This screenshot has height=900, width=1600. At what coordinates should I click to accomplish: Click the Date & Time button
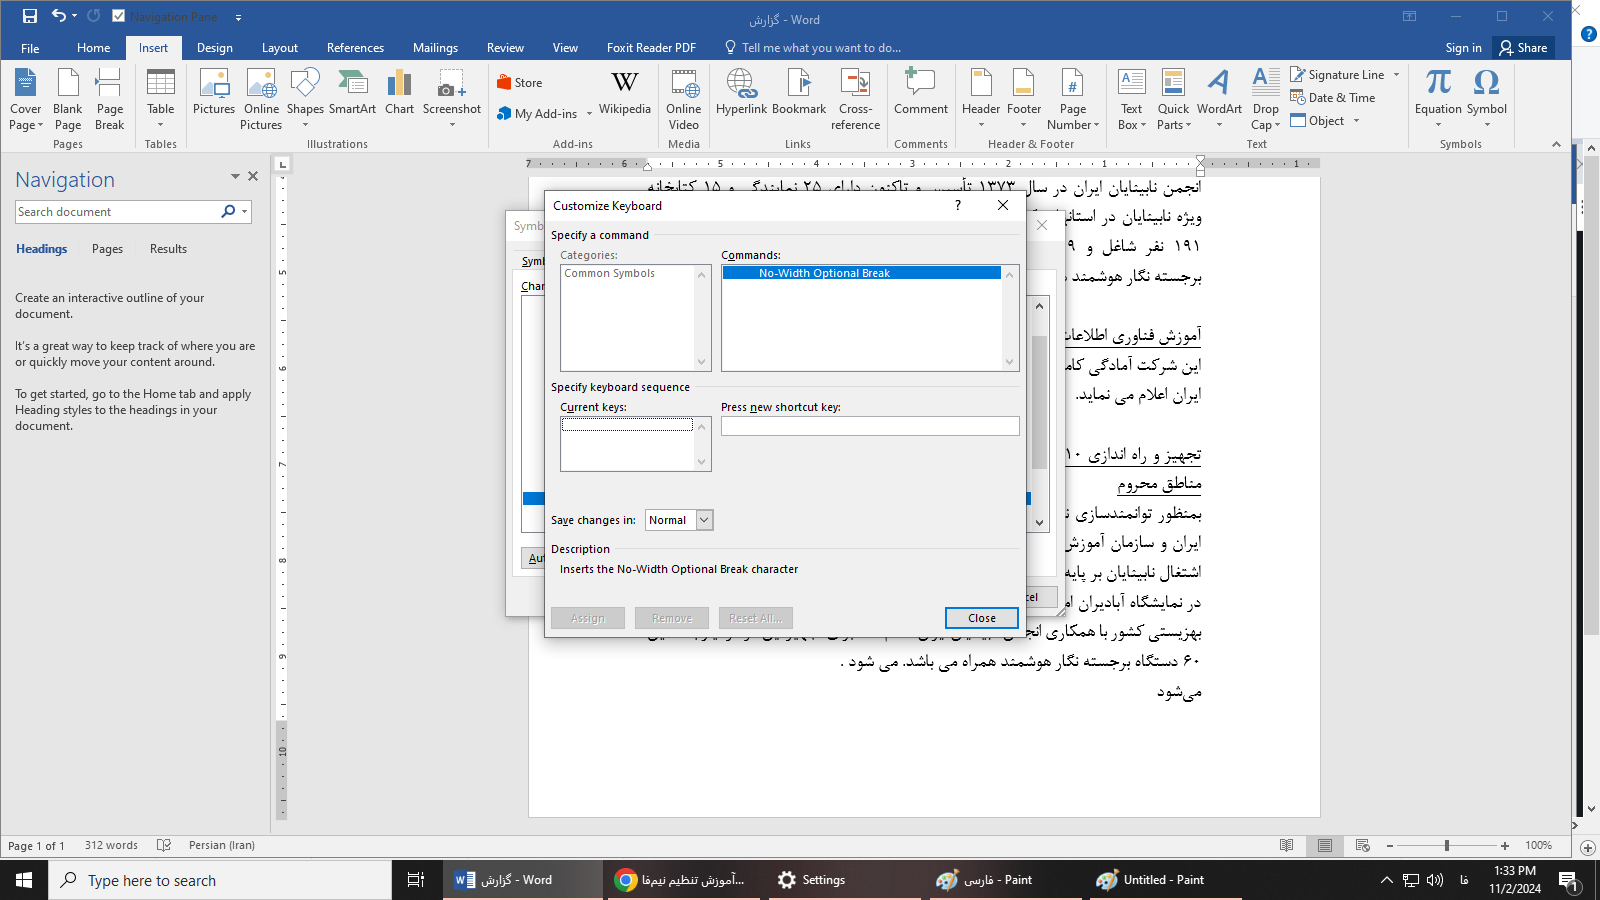point(1332,98)
